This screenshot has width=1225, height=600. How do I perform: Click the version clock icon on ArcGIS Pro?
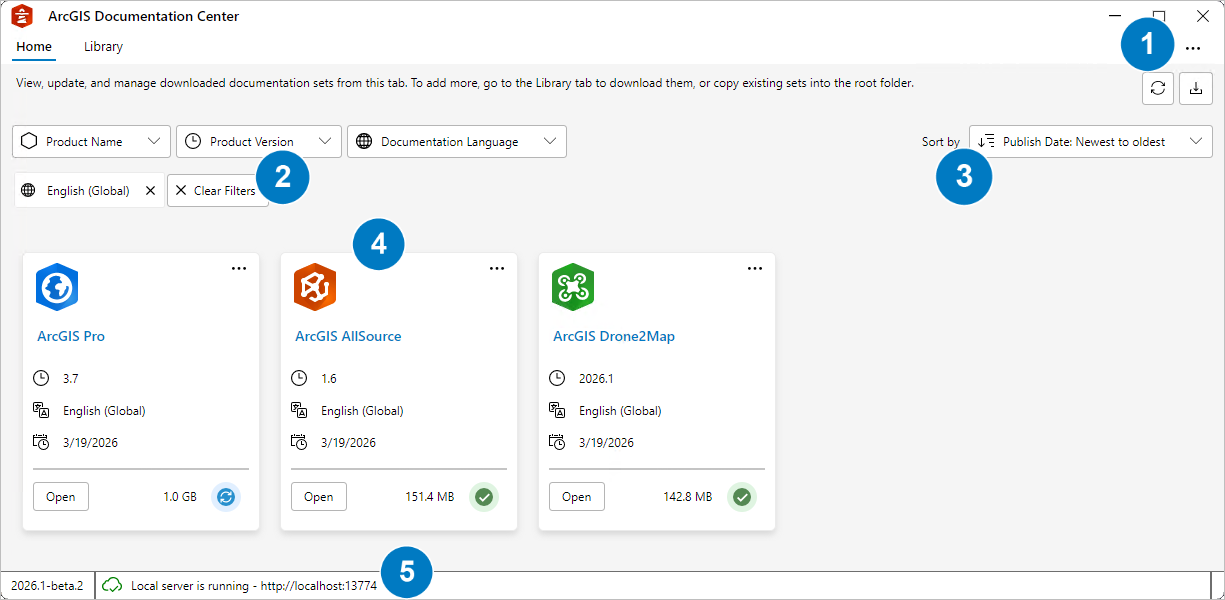41,378
